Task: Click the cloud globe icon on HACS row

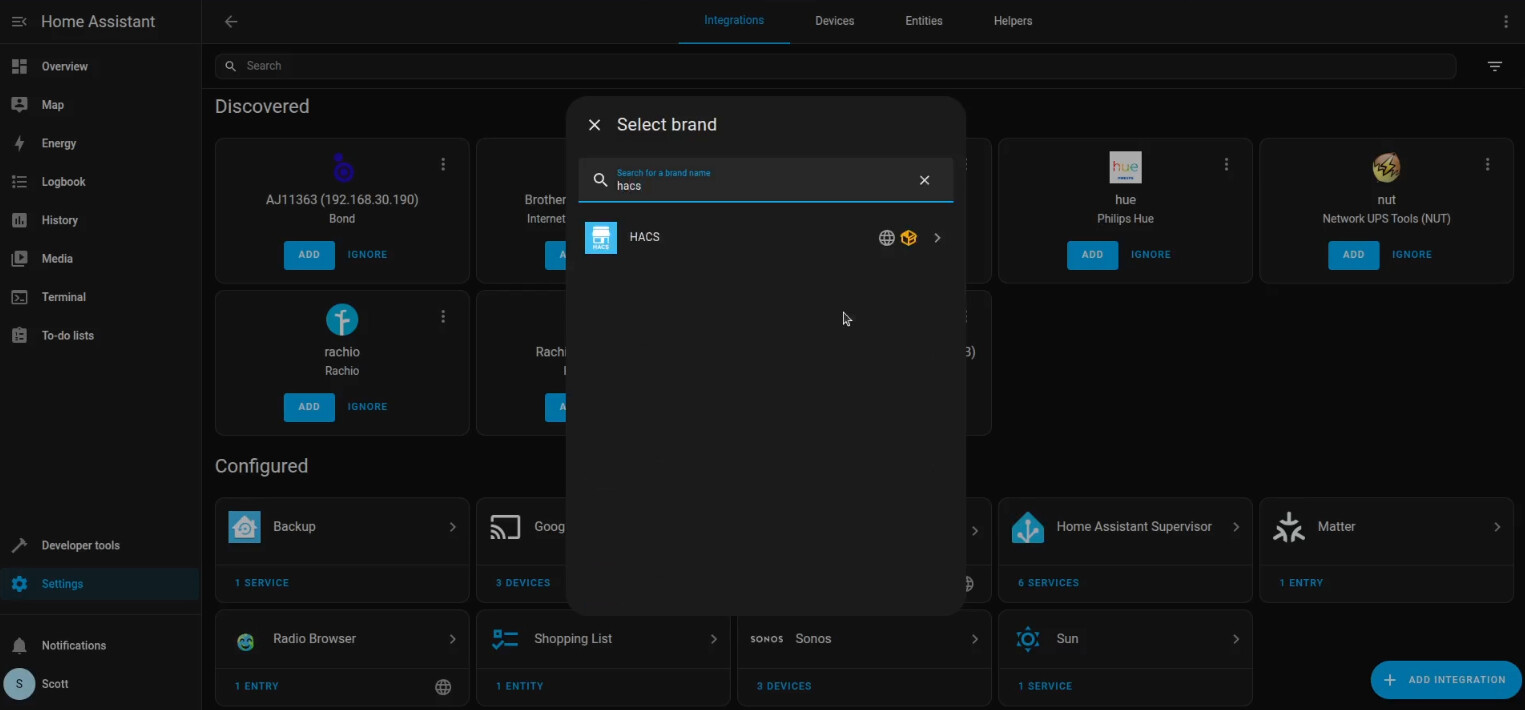Action: [886, 238]
